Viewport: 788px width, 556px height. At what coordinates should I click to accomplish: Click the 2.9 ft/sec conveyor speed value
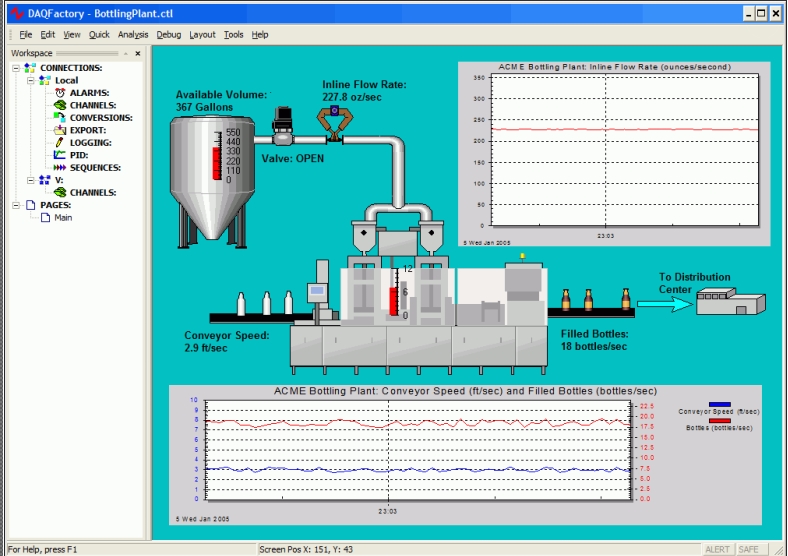(x=206, y=348)
